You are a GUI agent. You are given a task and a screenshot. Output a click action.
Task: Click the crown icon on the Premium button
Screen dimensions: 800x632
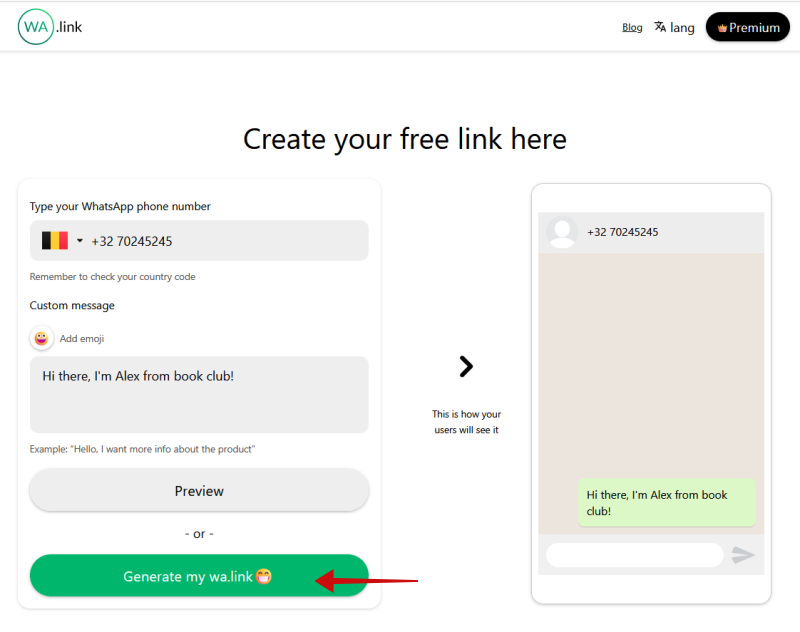coord(724,27)
